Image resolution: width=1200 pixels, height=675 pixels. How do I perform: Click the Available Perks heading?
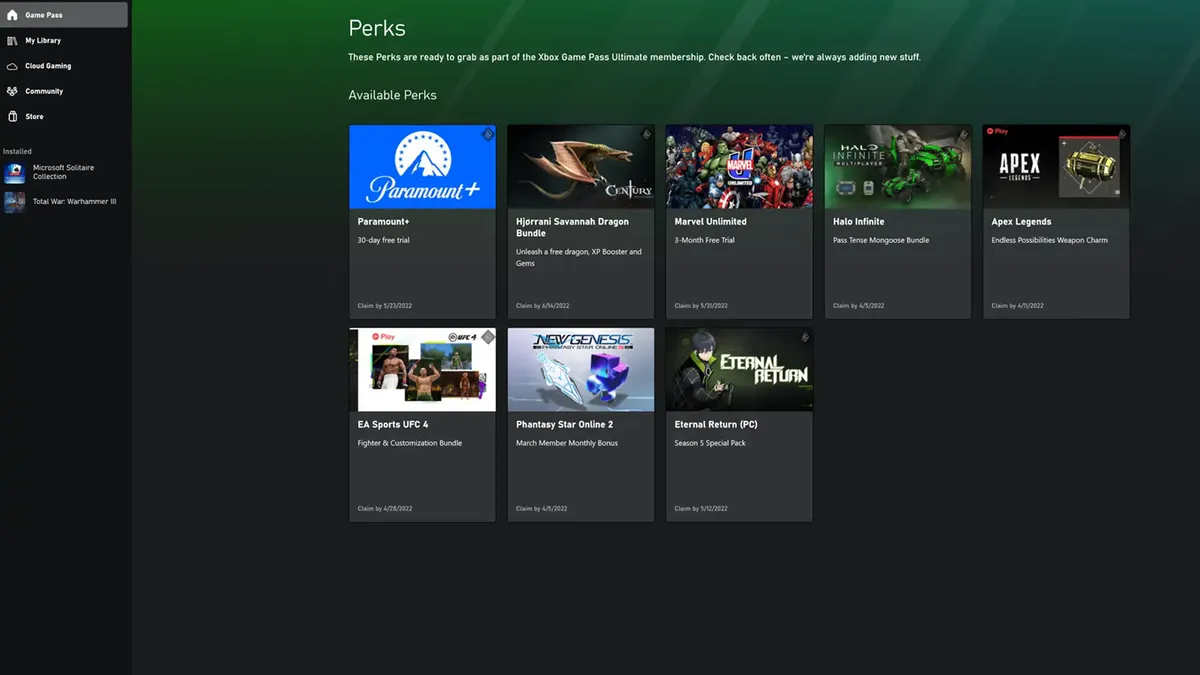pos(392,95)
